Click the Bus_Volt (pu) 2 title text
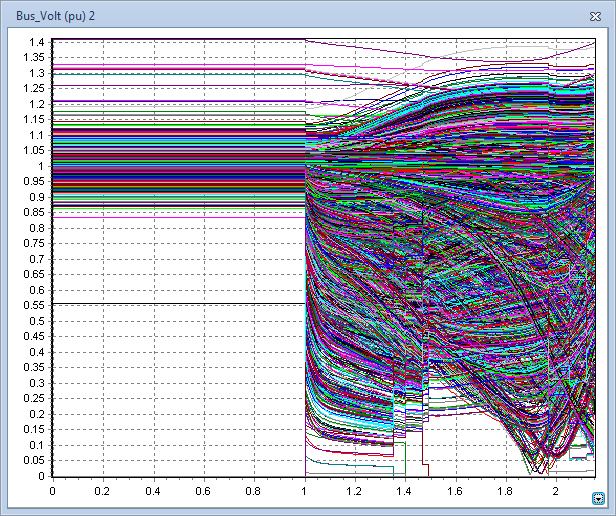 tap(55, 16)
